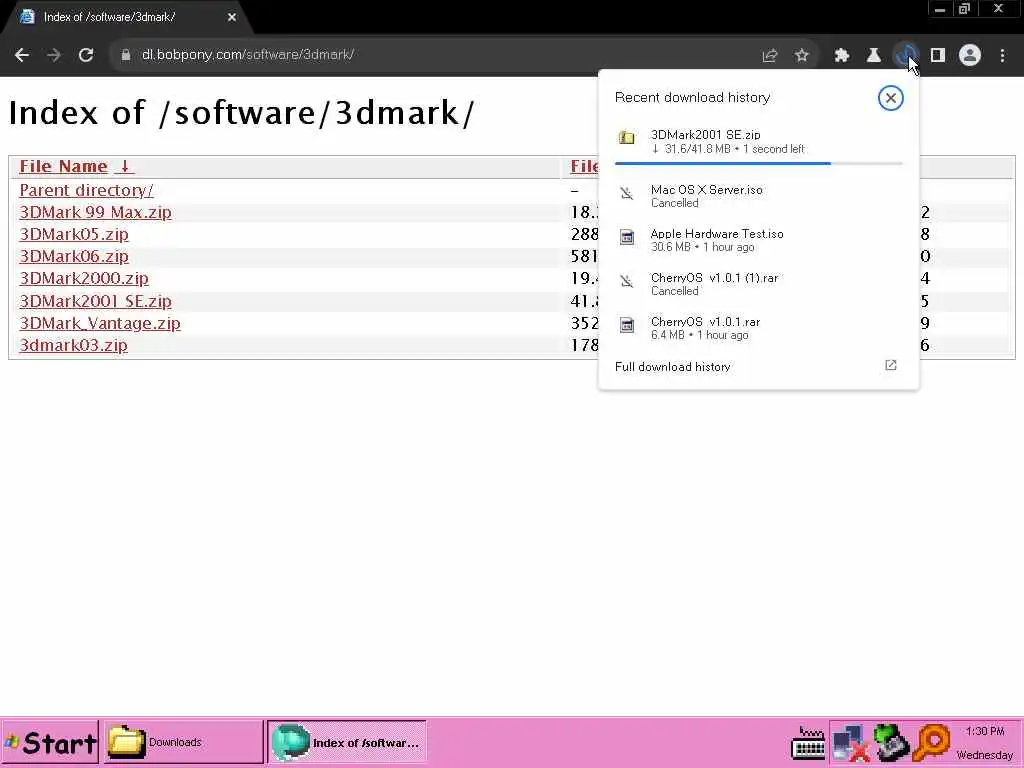The width and height of the screenshot is (1024, 768).
Task: Click the share page icon
Action: [770, 56]
